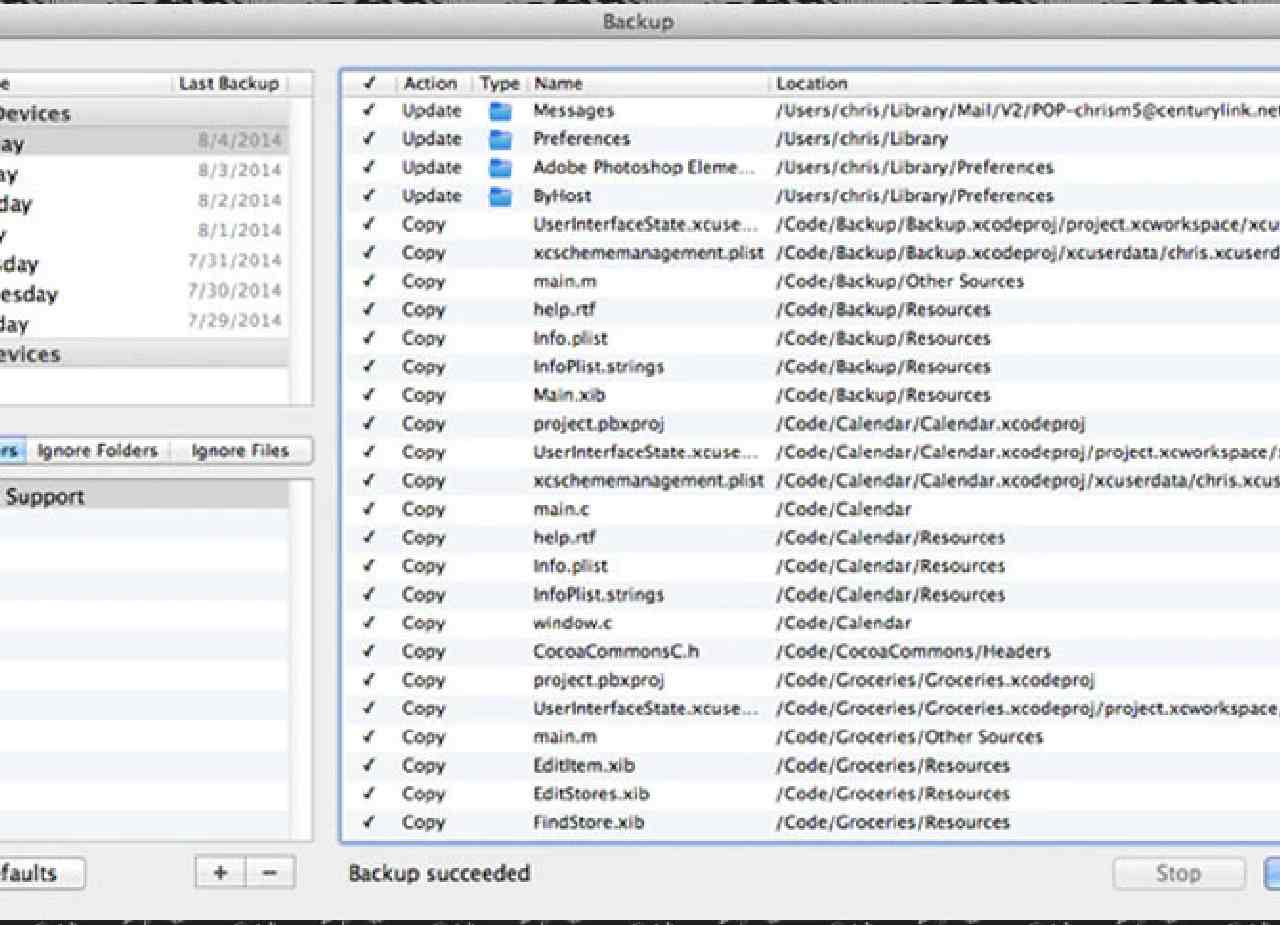Click the checkmark column header
The width and height of the screenshot is (1280, 925).
pos(370,83)
